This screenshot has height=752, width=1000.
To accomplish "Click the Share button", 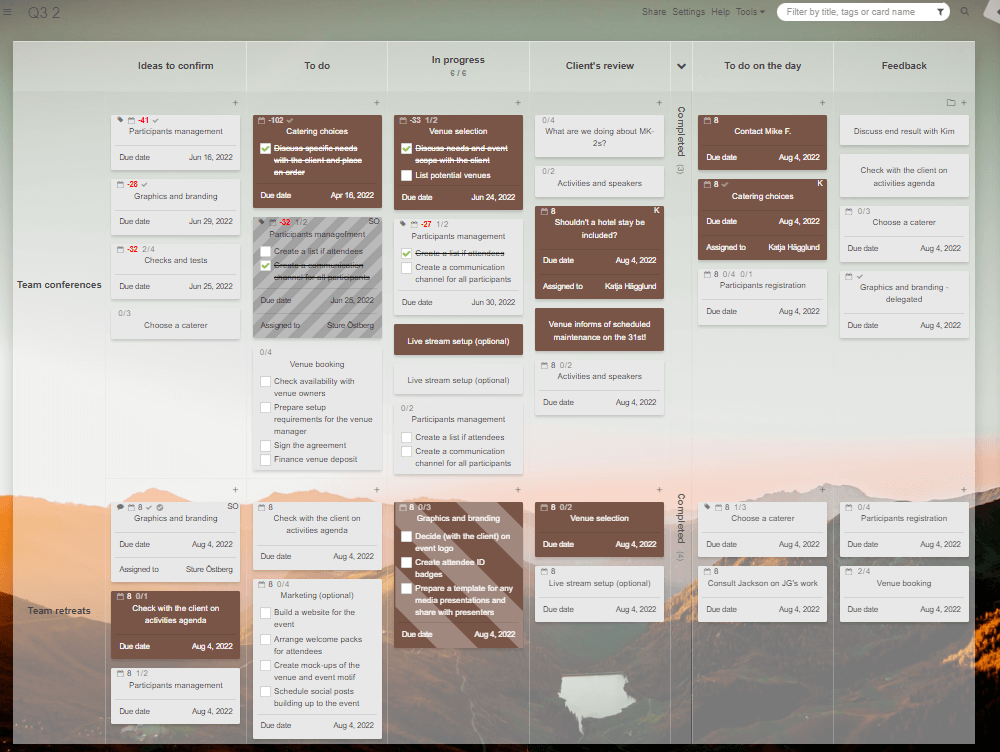I will point(654,12).
